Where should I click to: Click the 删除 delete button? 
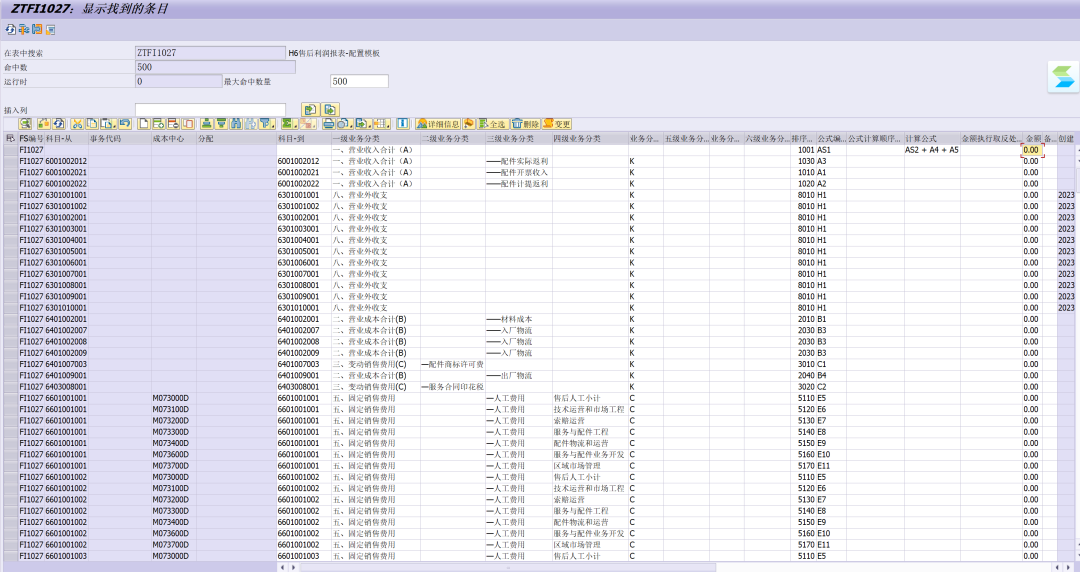click(526, 124)
